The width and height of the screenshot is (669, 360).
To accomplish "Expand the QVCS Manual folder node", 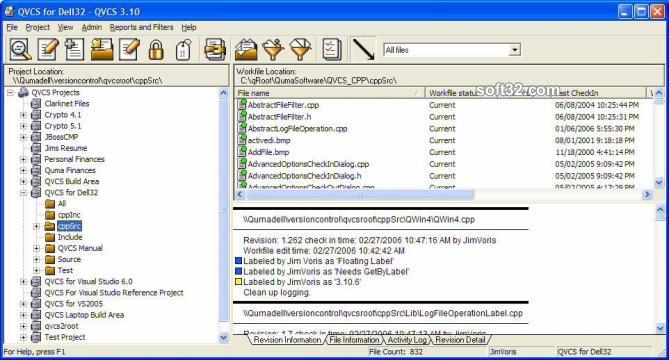I will (37, 248).
